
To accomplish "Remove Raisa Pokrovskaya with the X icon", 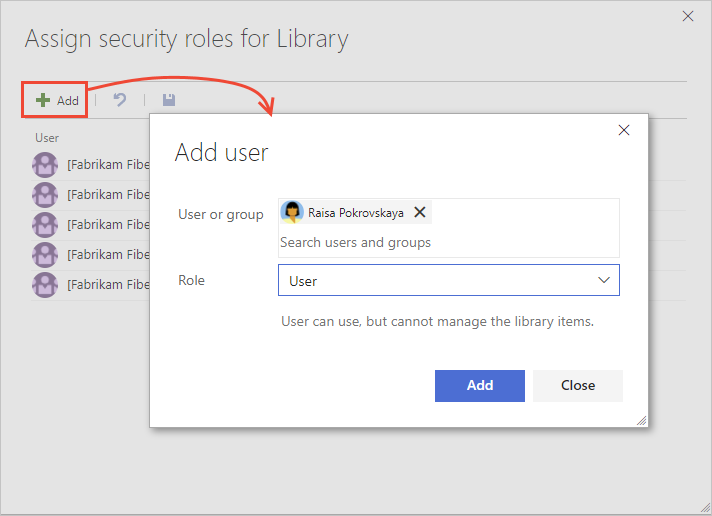I will coord(420,212).
